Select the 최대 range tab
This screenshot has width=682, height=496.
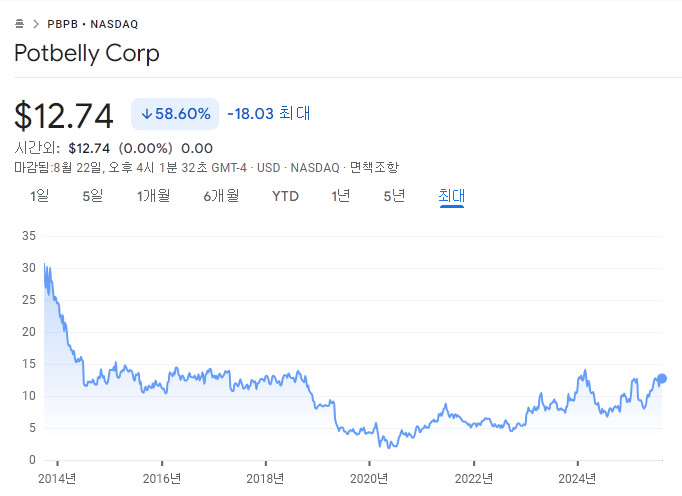[x=451, y=196]
